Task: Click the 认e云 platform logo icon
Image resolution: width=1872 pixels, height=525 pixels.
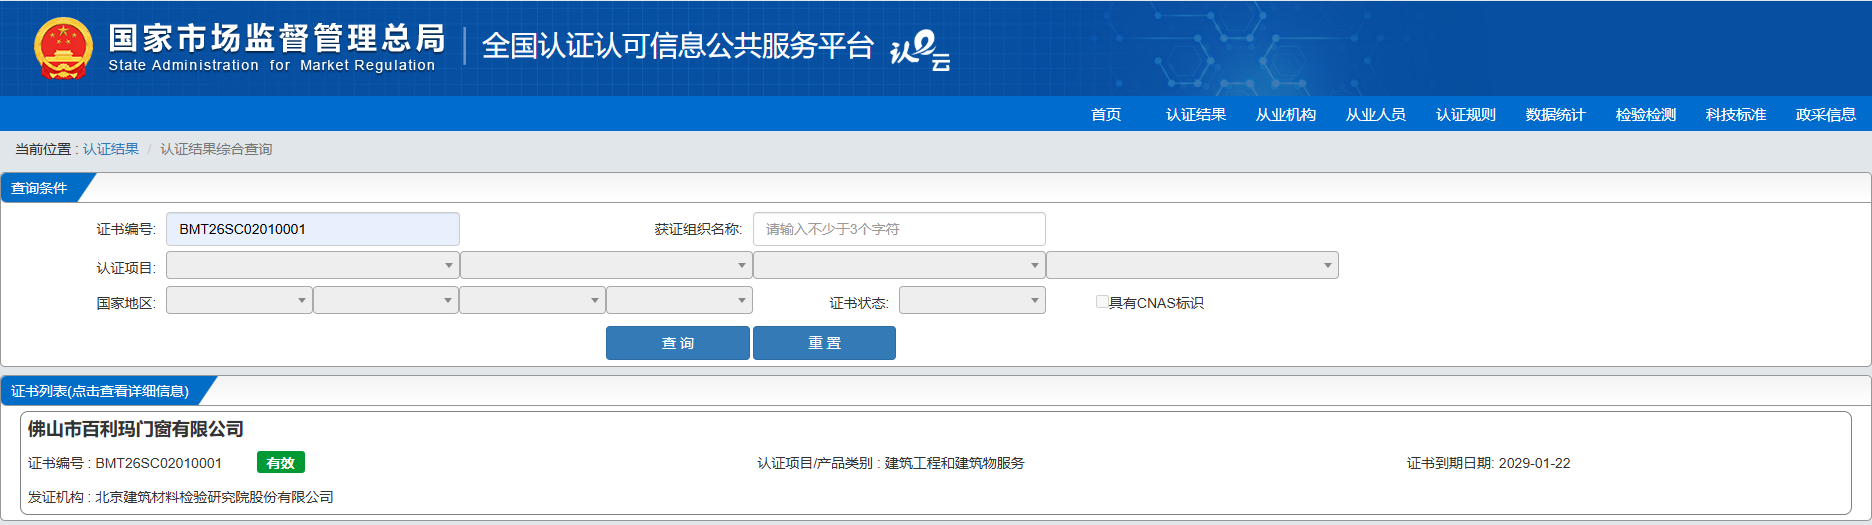Action: click(x=919, y=50)
